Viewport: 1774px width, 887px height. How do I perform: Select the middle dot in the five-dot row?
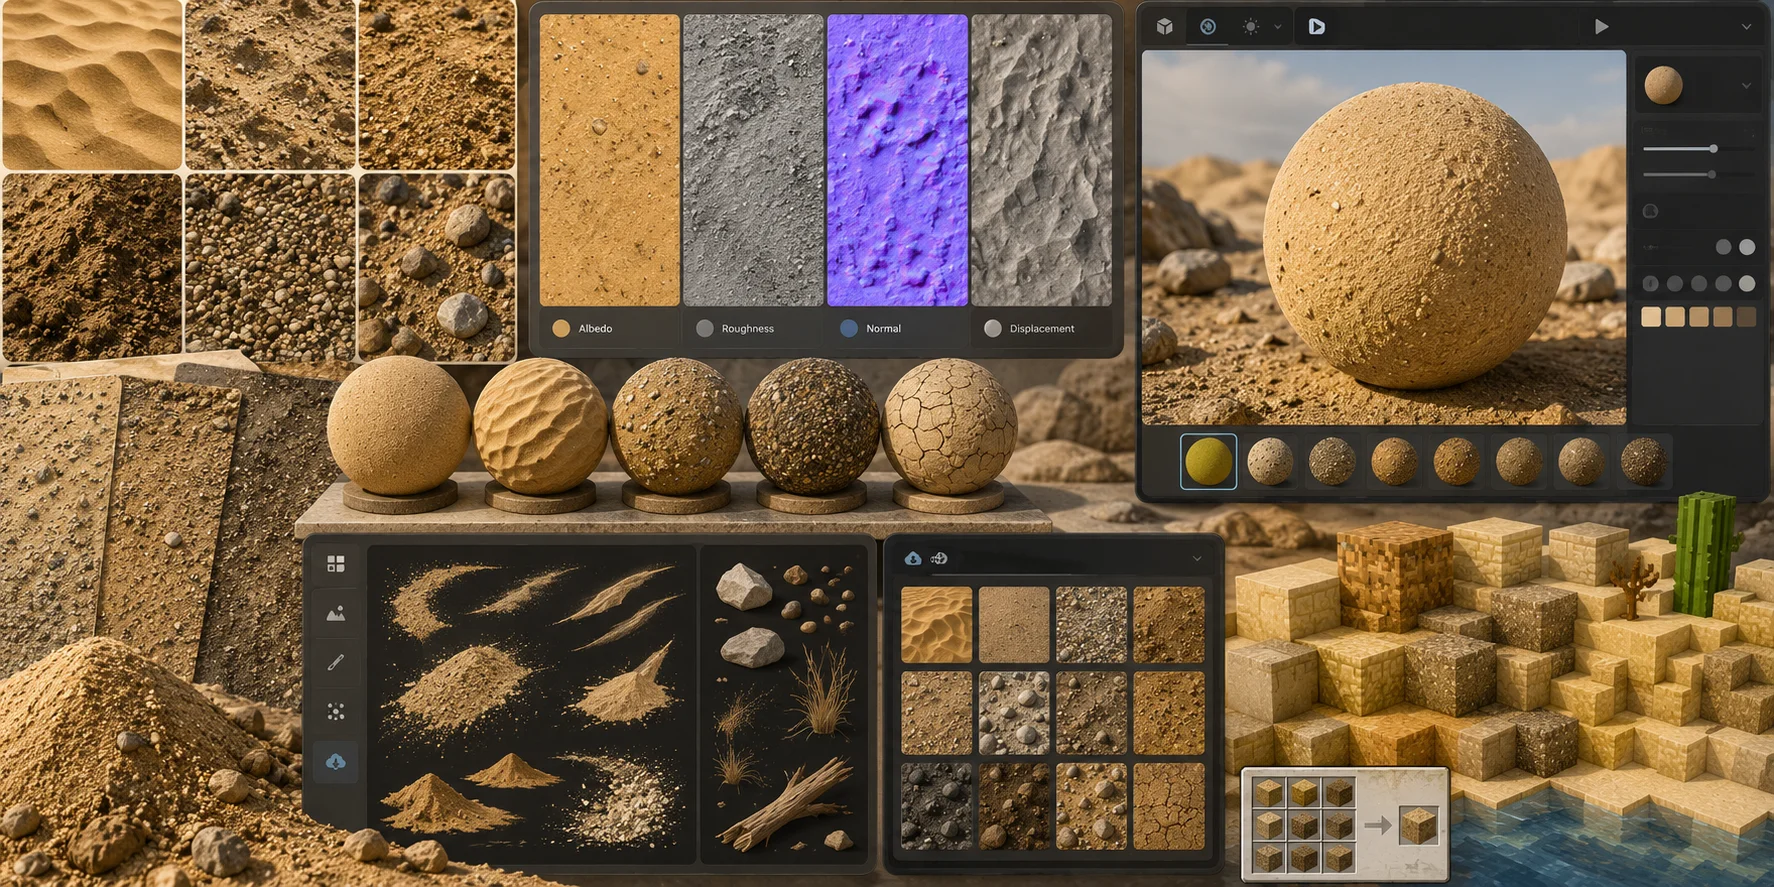1699,284
